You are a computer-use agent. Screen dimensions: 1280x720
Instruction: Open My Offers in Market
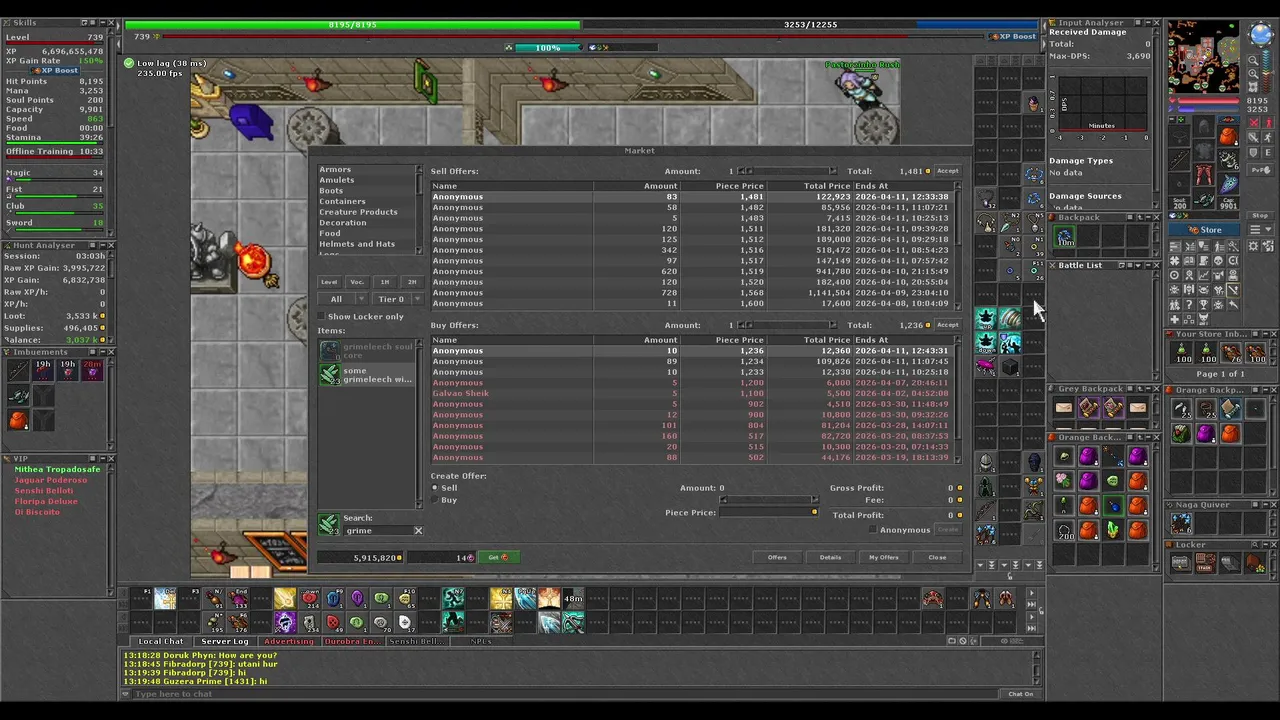point(883,557)
